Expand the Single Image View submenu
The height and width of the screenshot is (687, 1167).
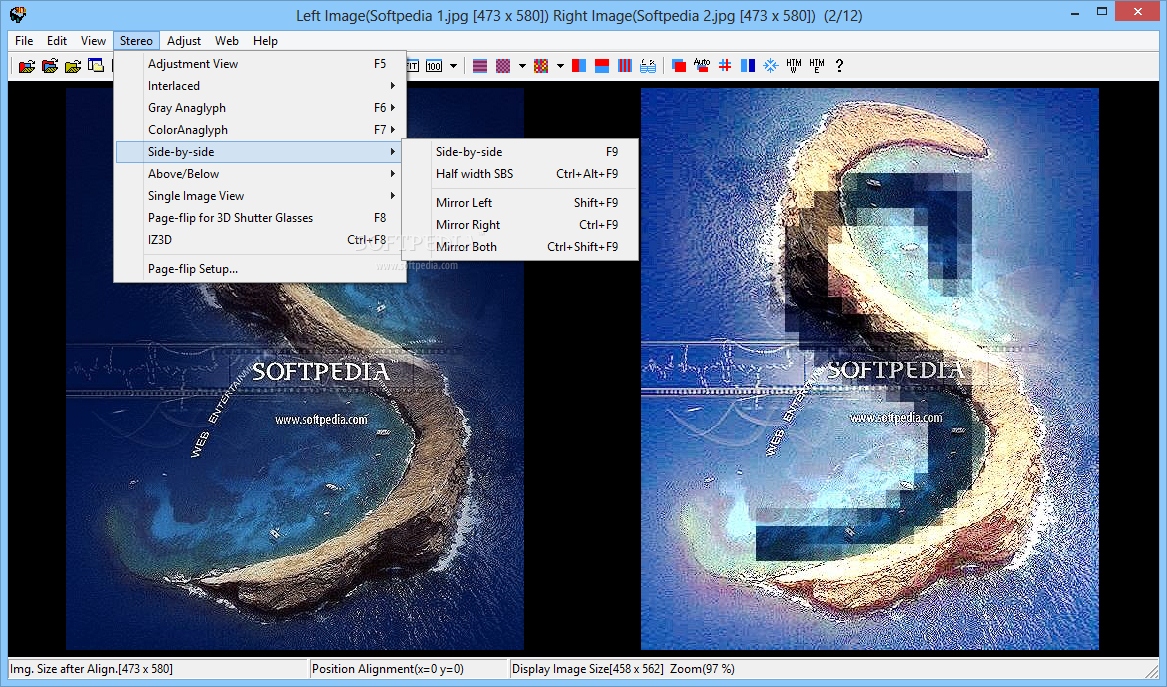259,196
